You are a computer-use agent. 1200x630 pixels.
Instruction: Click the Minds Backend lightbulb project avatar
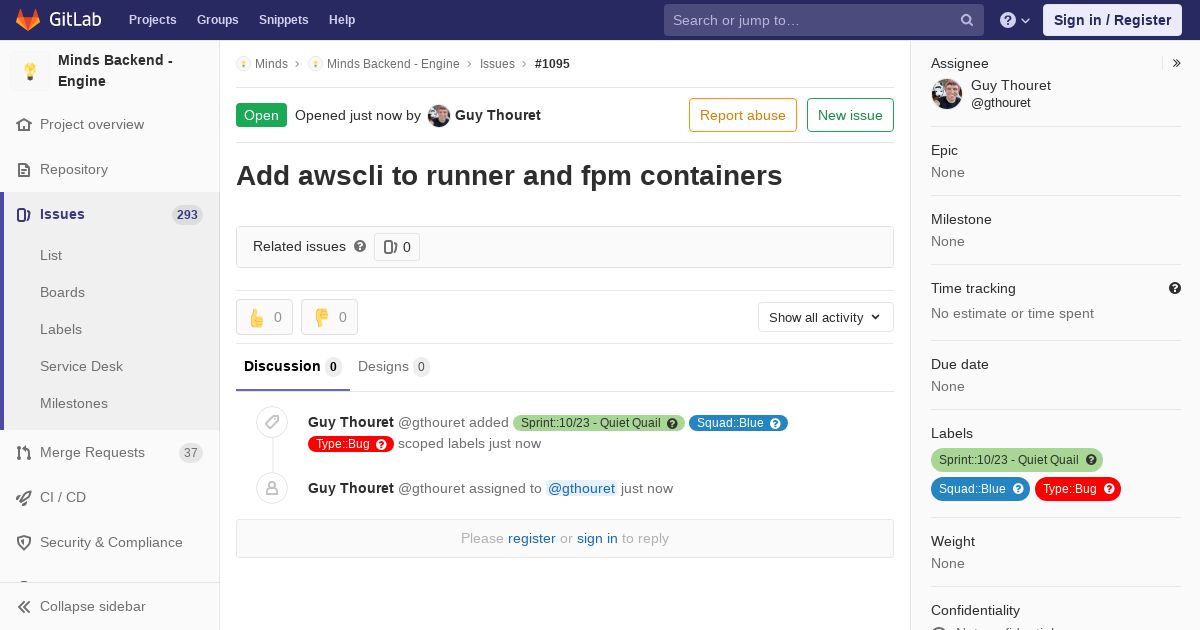[x=30, y=71]
